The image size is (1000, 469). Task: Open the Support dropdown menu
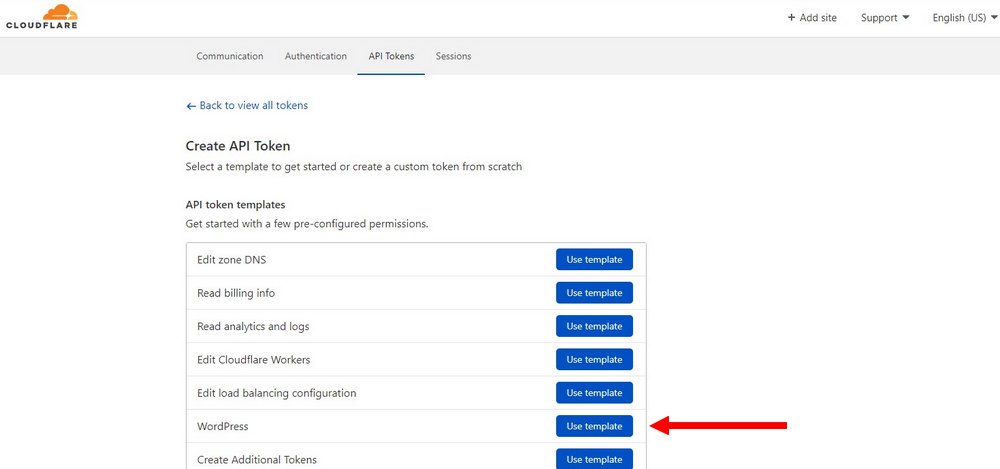pos(885,18)
